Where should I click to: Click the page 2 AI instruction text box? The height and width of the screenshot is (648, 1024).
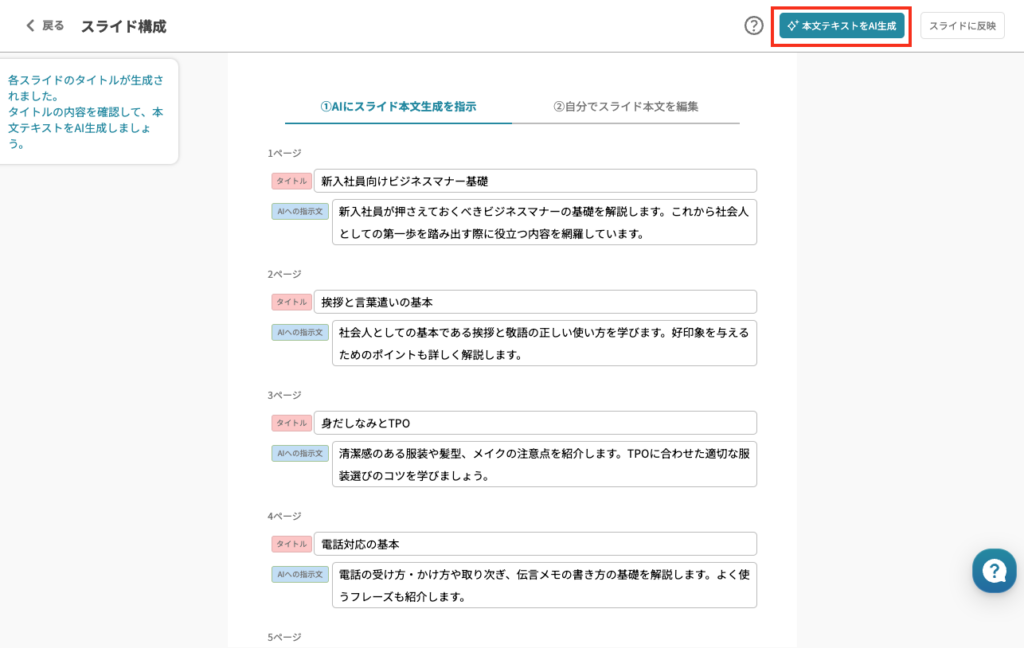[x=544, y=343]
